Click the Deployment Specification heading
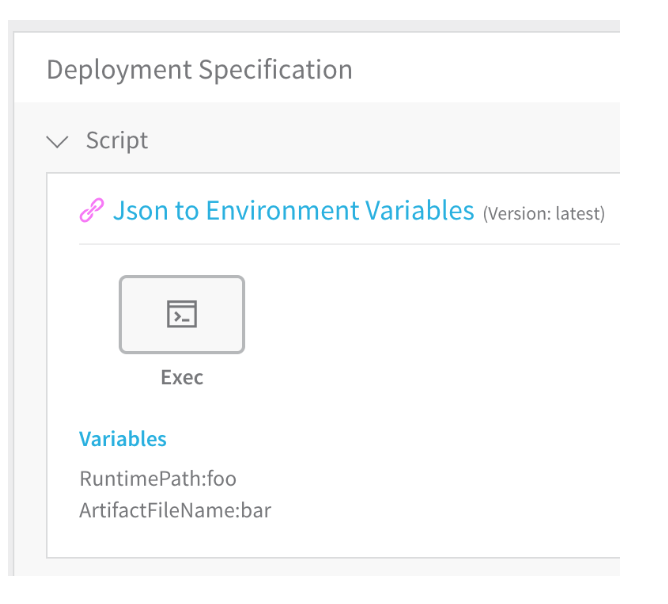 click(x=199, y=69)
